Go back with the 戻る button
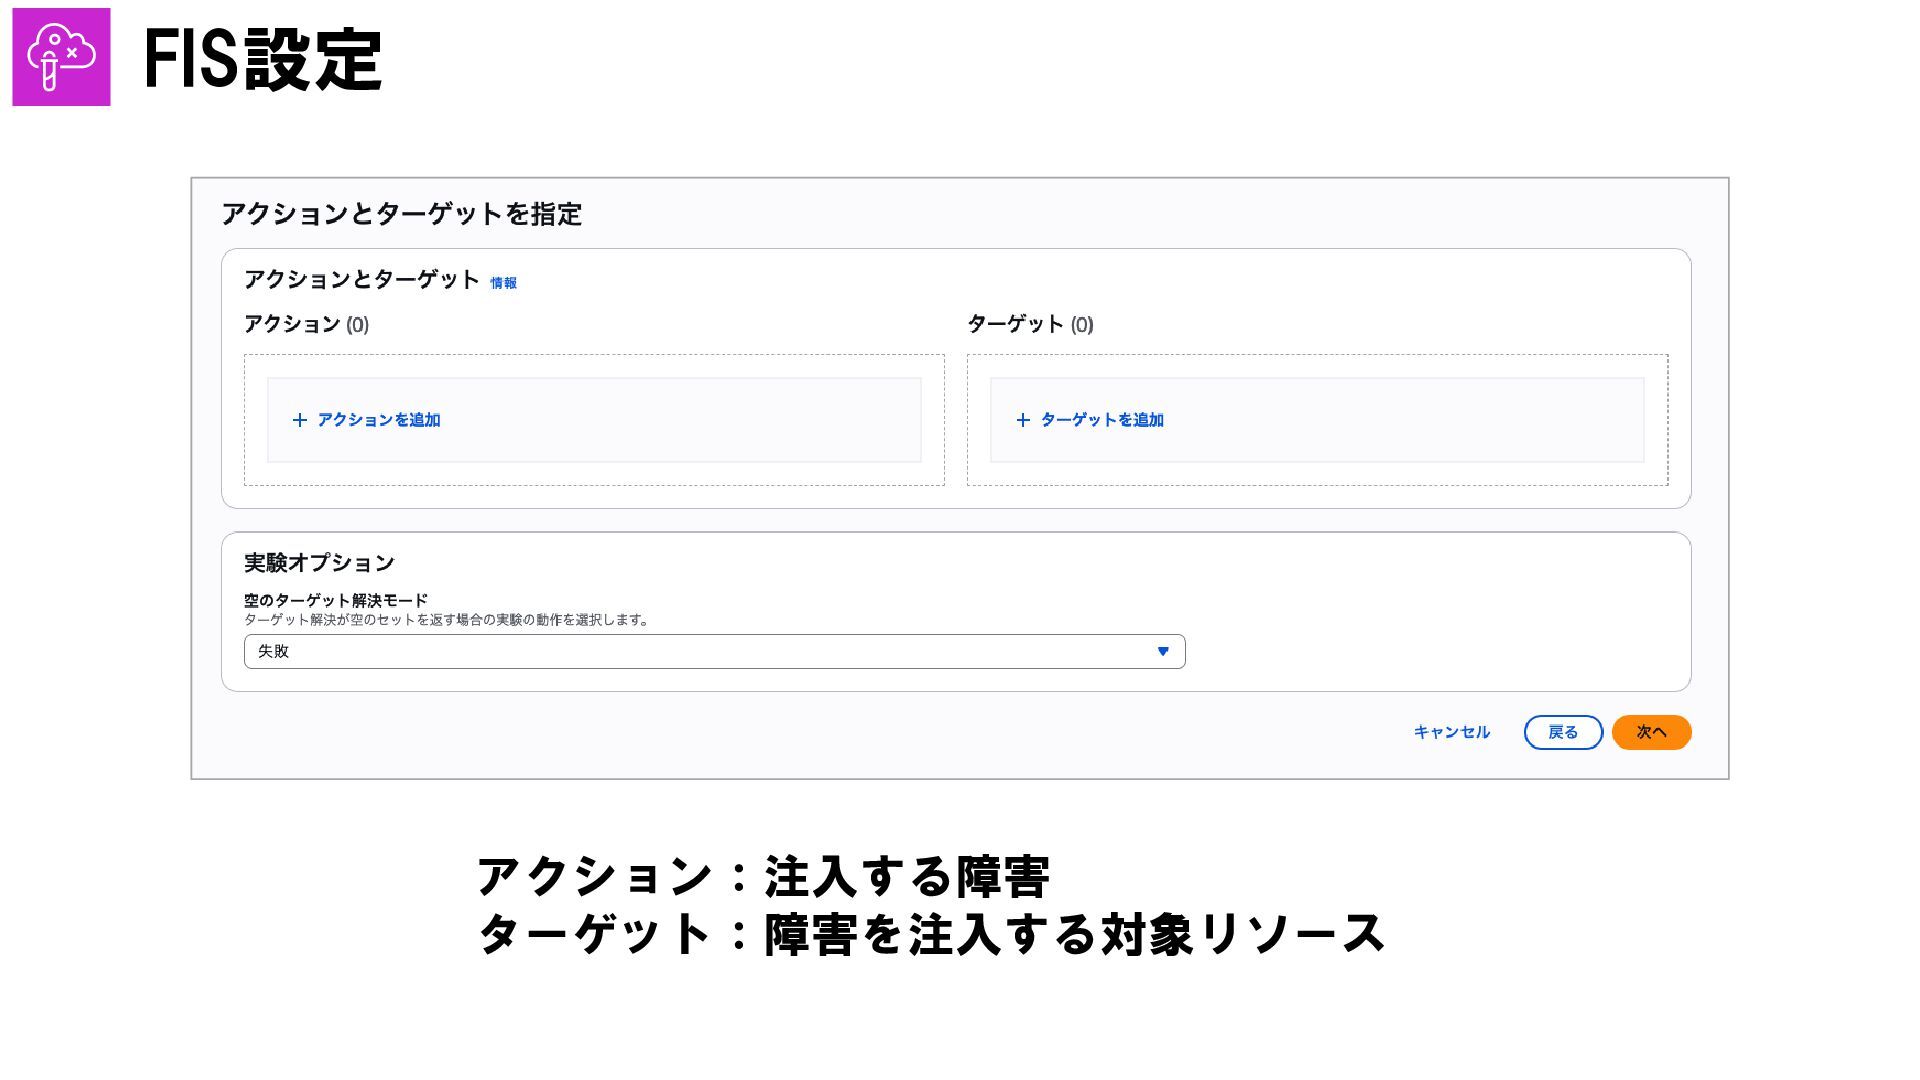The width and height of the screenshot is (1920, 1080). click(1563, 732)
